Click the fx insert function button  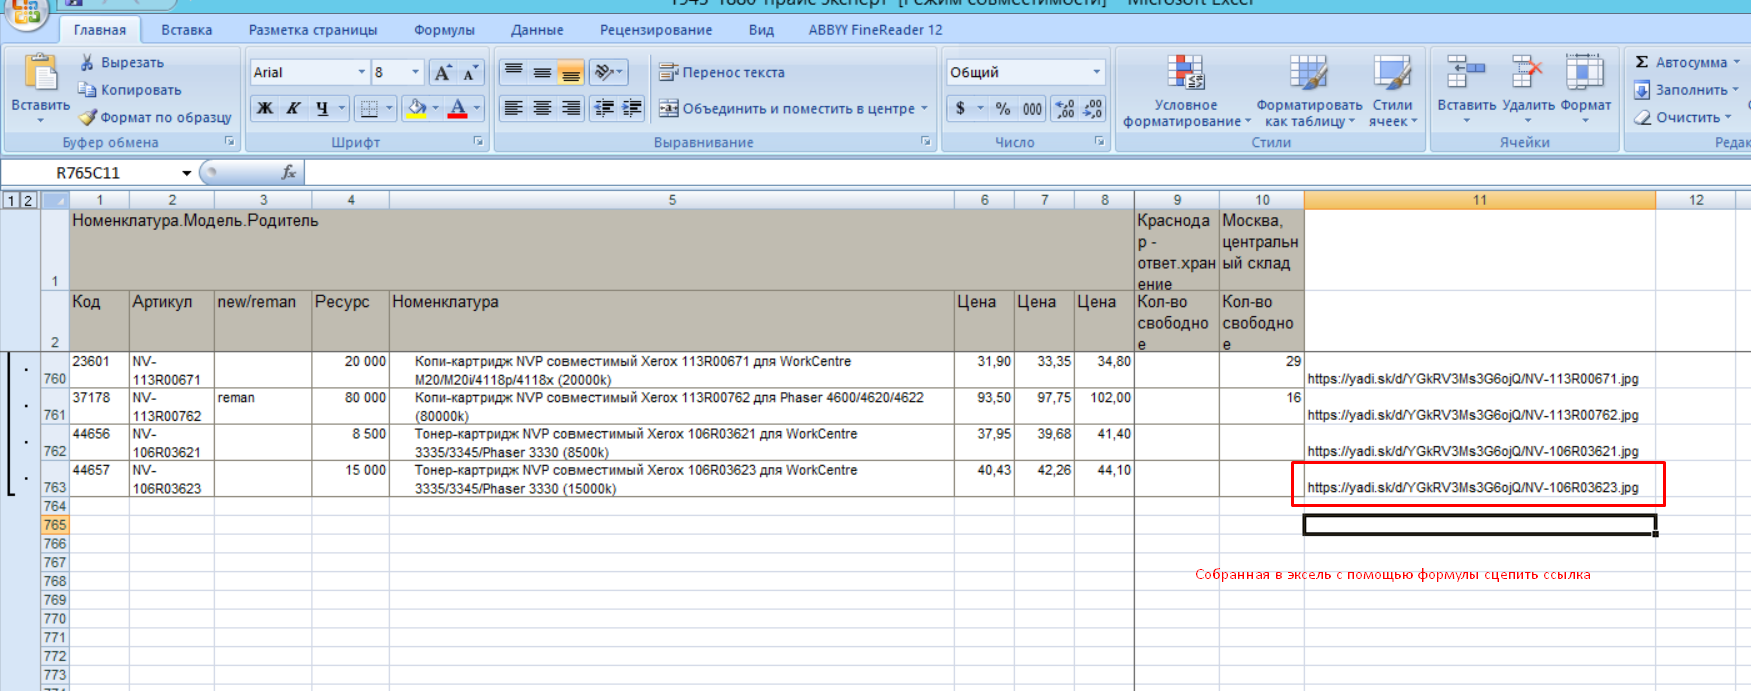tap(289, 172)
